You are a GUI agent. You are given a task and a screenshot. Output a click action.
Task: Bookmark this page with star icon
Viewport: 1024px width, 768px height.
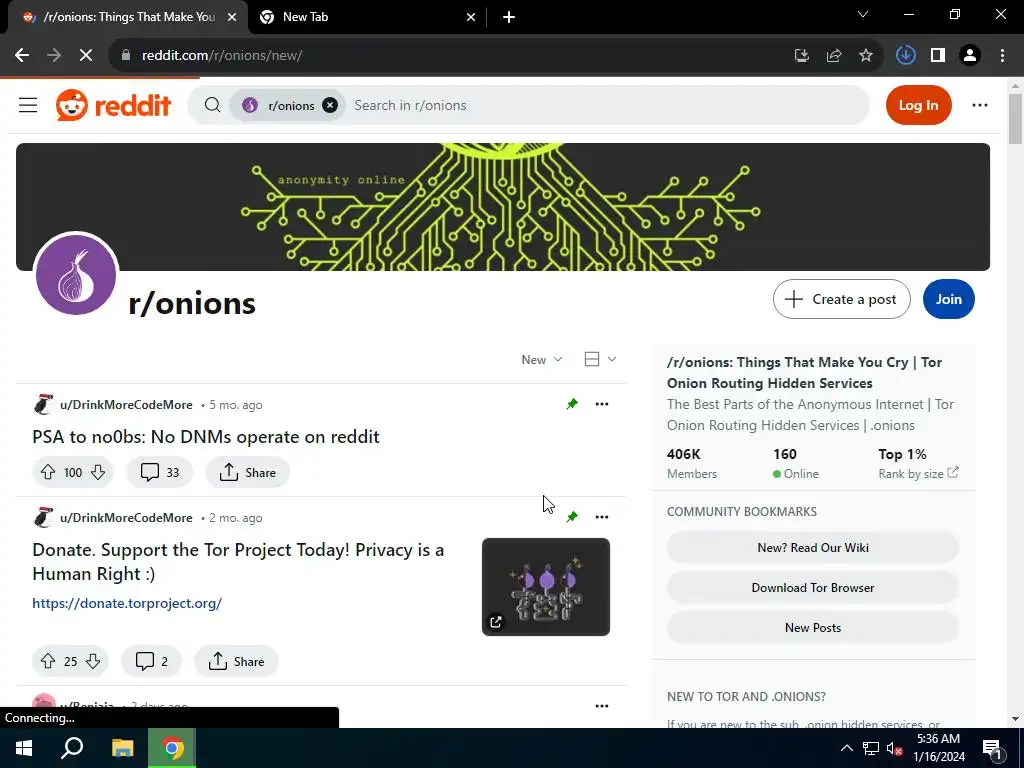(x=865, y=56)
